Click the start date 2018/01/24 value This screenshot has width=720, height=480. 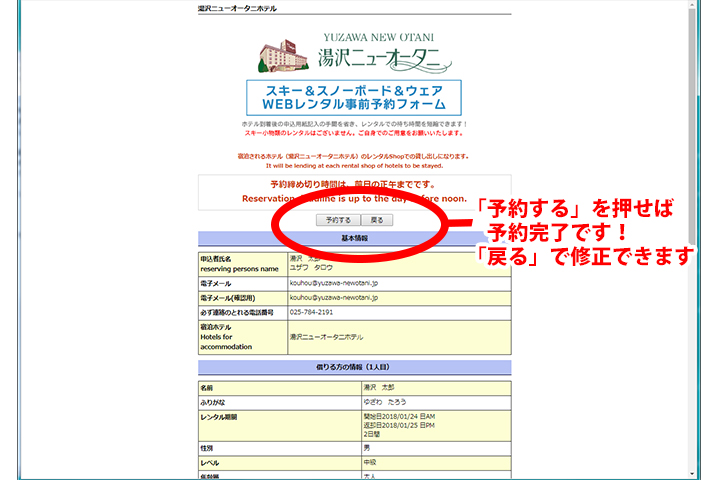click(399, 416)
